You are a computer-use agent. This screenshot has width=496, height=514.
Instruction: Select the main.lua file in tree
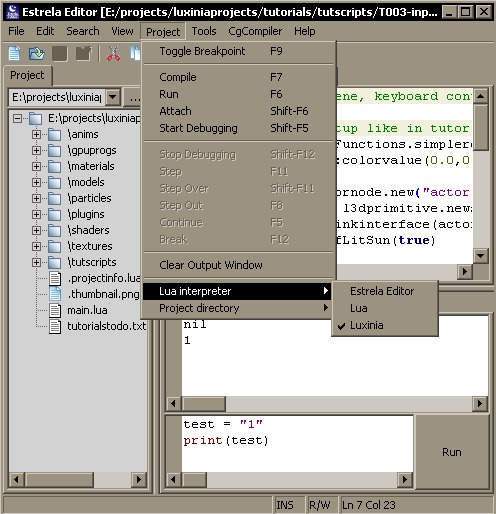[x=87, y=310]
